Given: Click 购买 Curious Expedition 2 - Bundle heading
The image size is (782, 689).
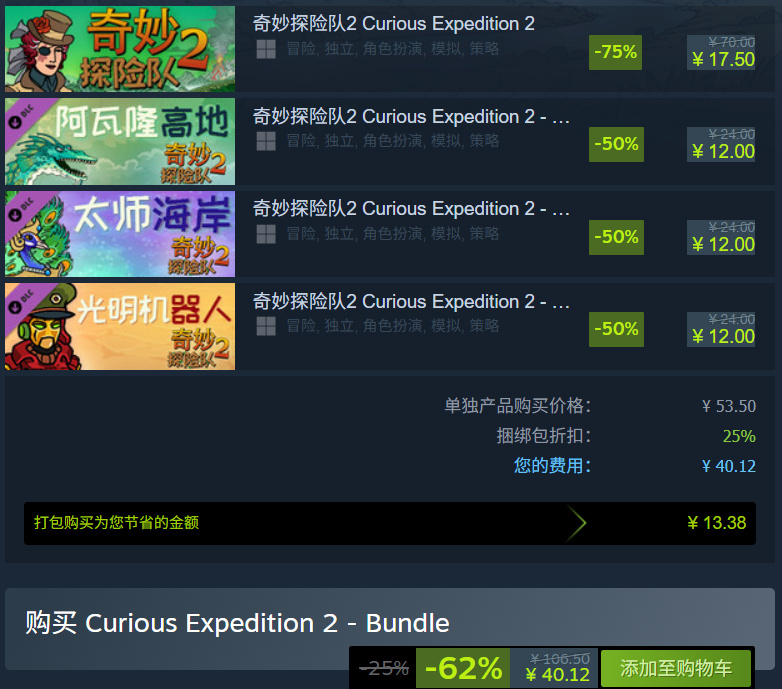Looking at the screenshot, I should click(x=237, y=623).
